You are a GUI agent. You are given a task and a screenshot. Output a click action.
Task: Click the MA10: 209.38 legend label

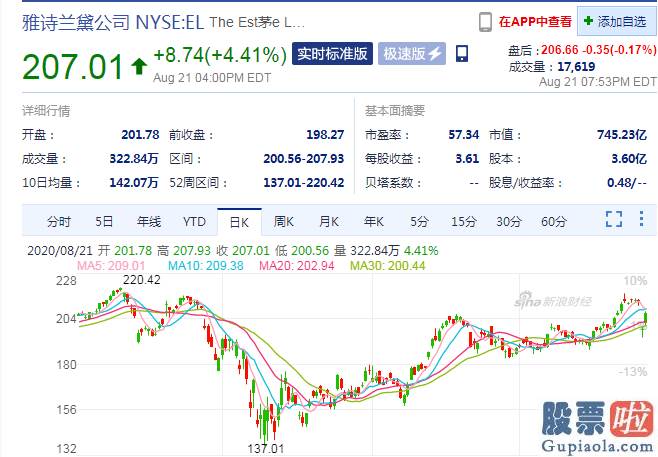tap(206, 266)
